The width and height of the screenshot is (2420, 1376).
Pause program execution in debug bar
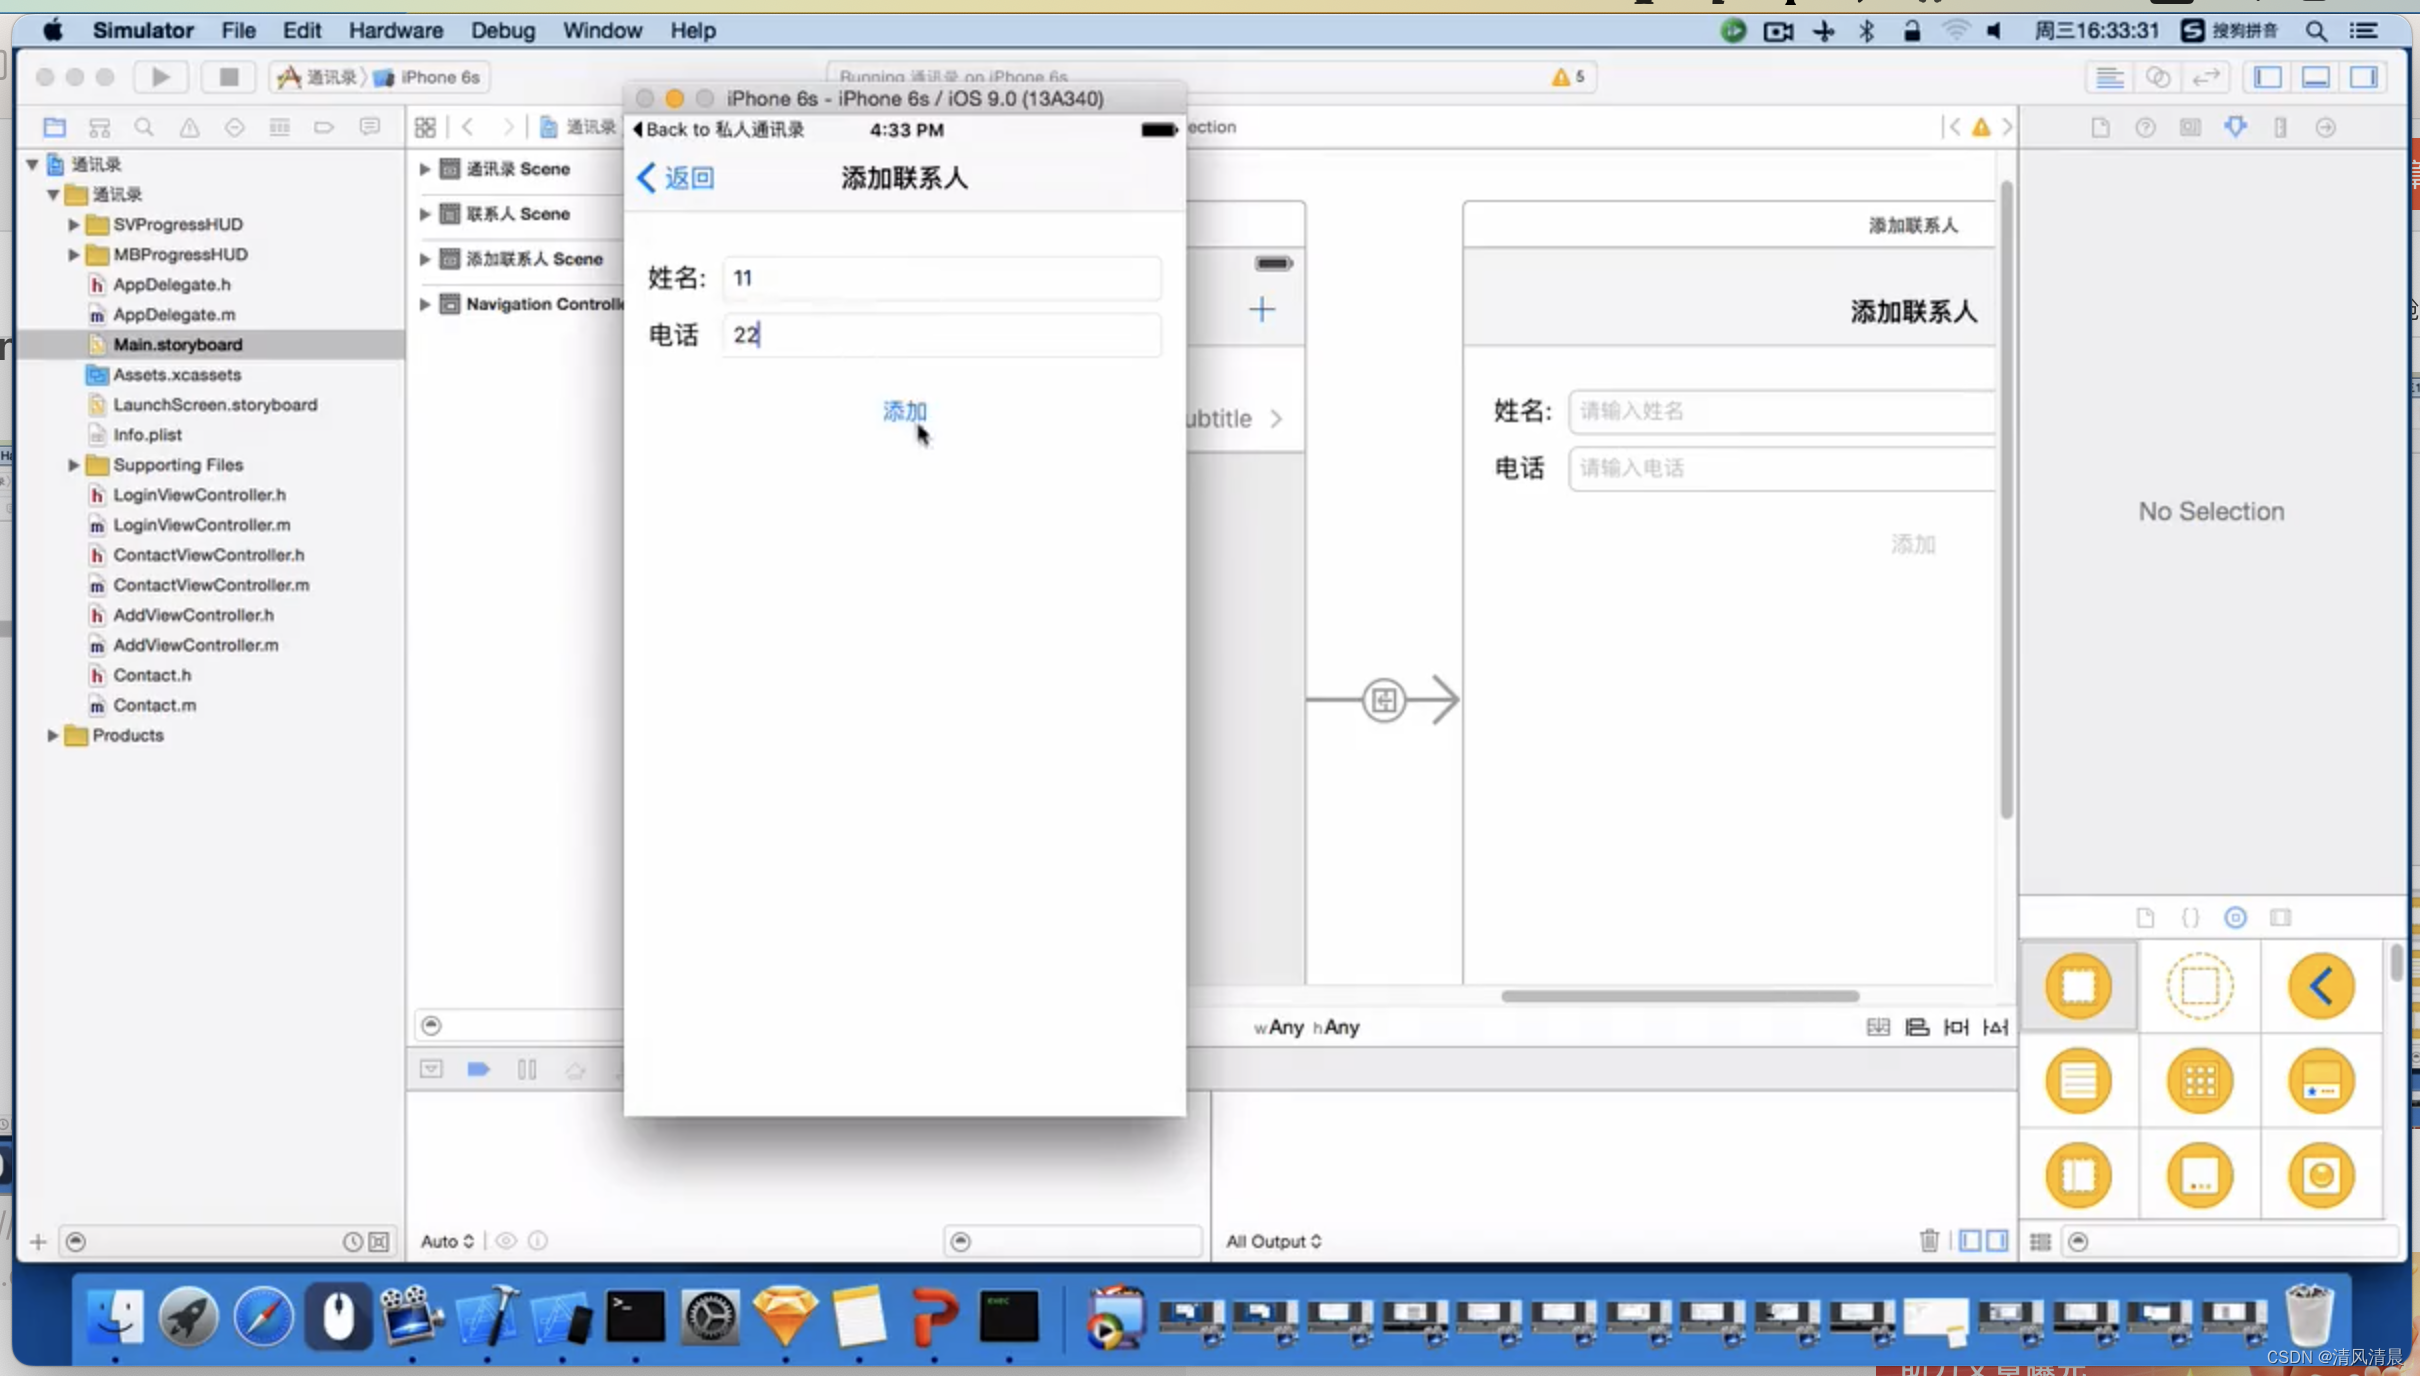point(527,1069)
